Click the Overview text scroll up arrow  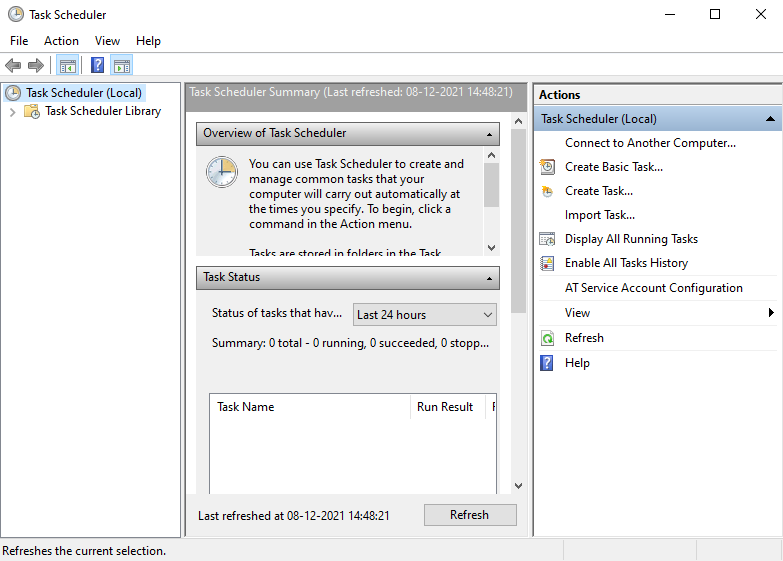point(491,155)
